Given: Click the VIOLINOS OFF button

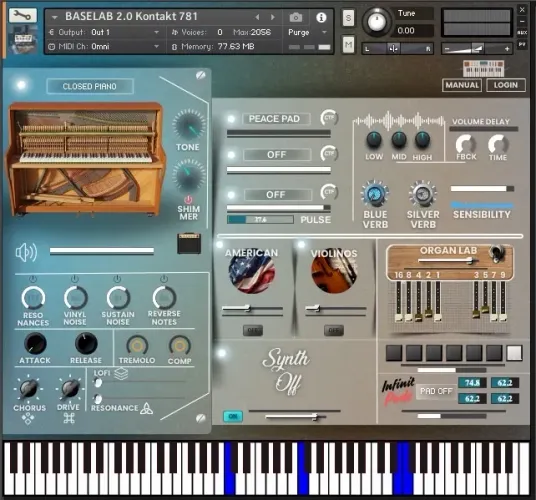Looking at the screenshot, I should click(x=334, y=330).
